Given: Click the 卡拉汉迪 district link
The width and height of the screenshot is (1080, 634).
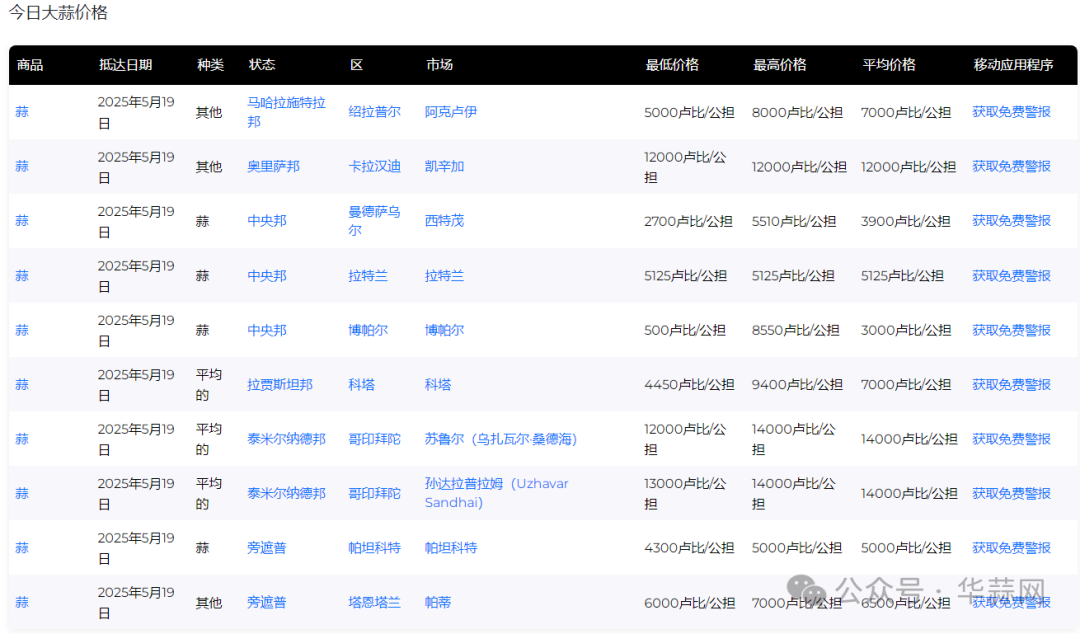Looking at the screenshot, I should (x=374, y=166).
